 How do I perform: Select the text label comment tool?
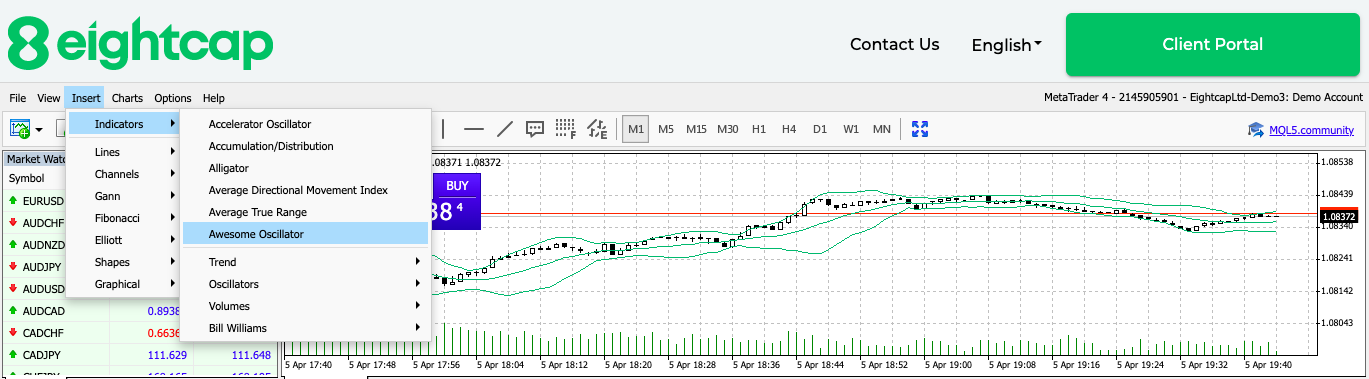[535, 129]
